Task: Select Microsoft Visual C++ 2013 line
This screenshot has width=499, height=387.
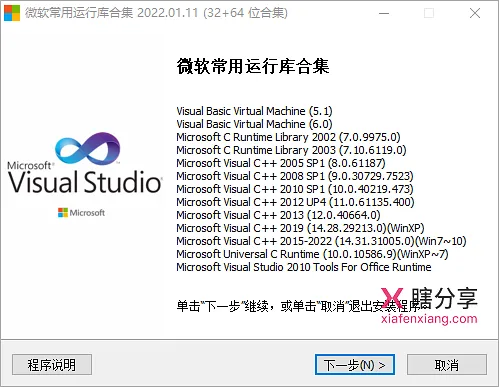Action: coord(278,215)
